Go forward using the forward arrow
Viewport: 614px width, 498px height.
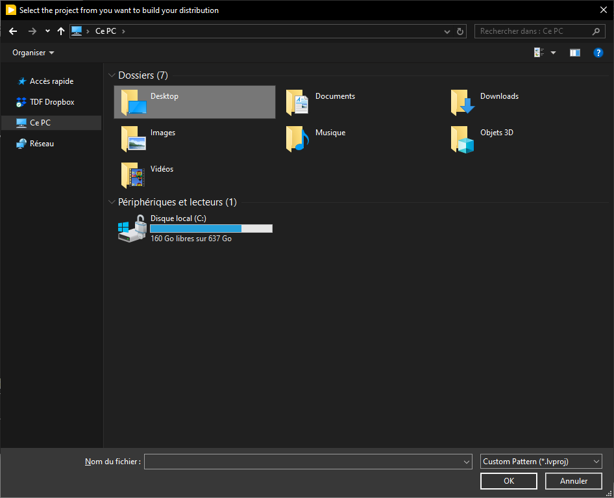[32, 31]
